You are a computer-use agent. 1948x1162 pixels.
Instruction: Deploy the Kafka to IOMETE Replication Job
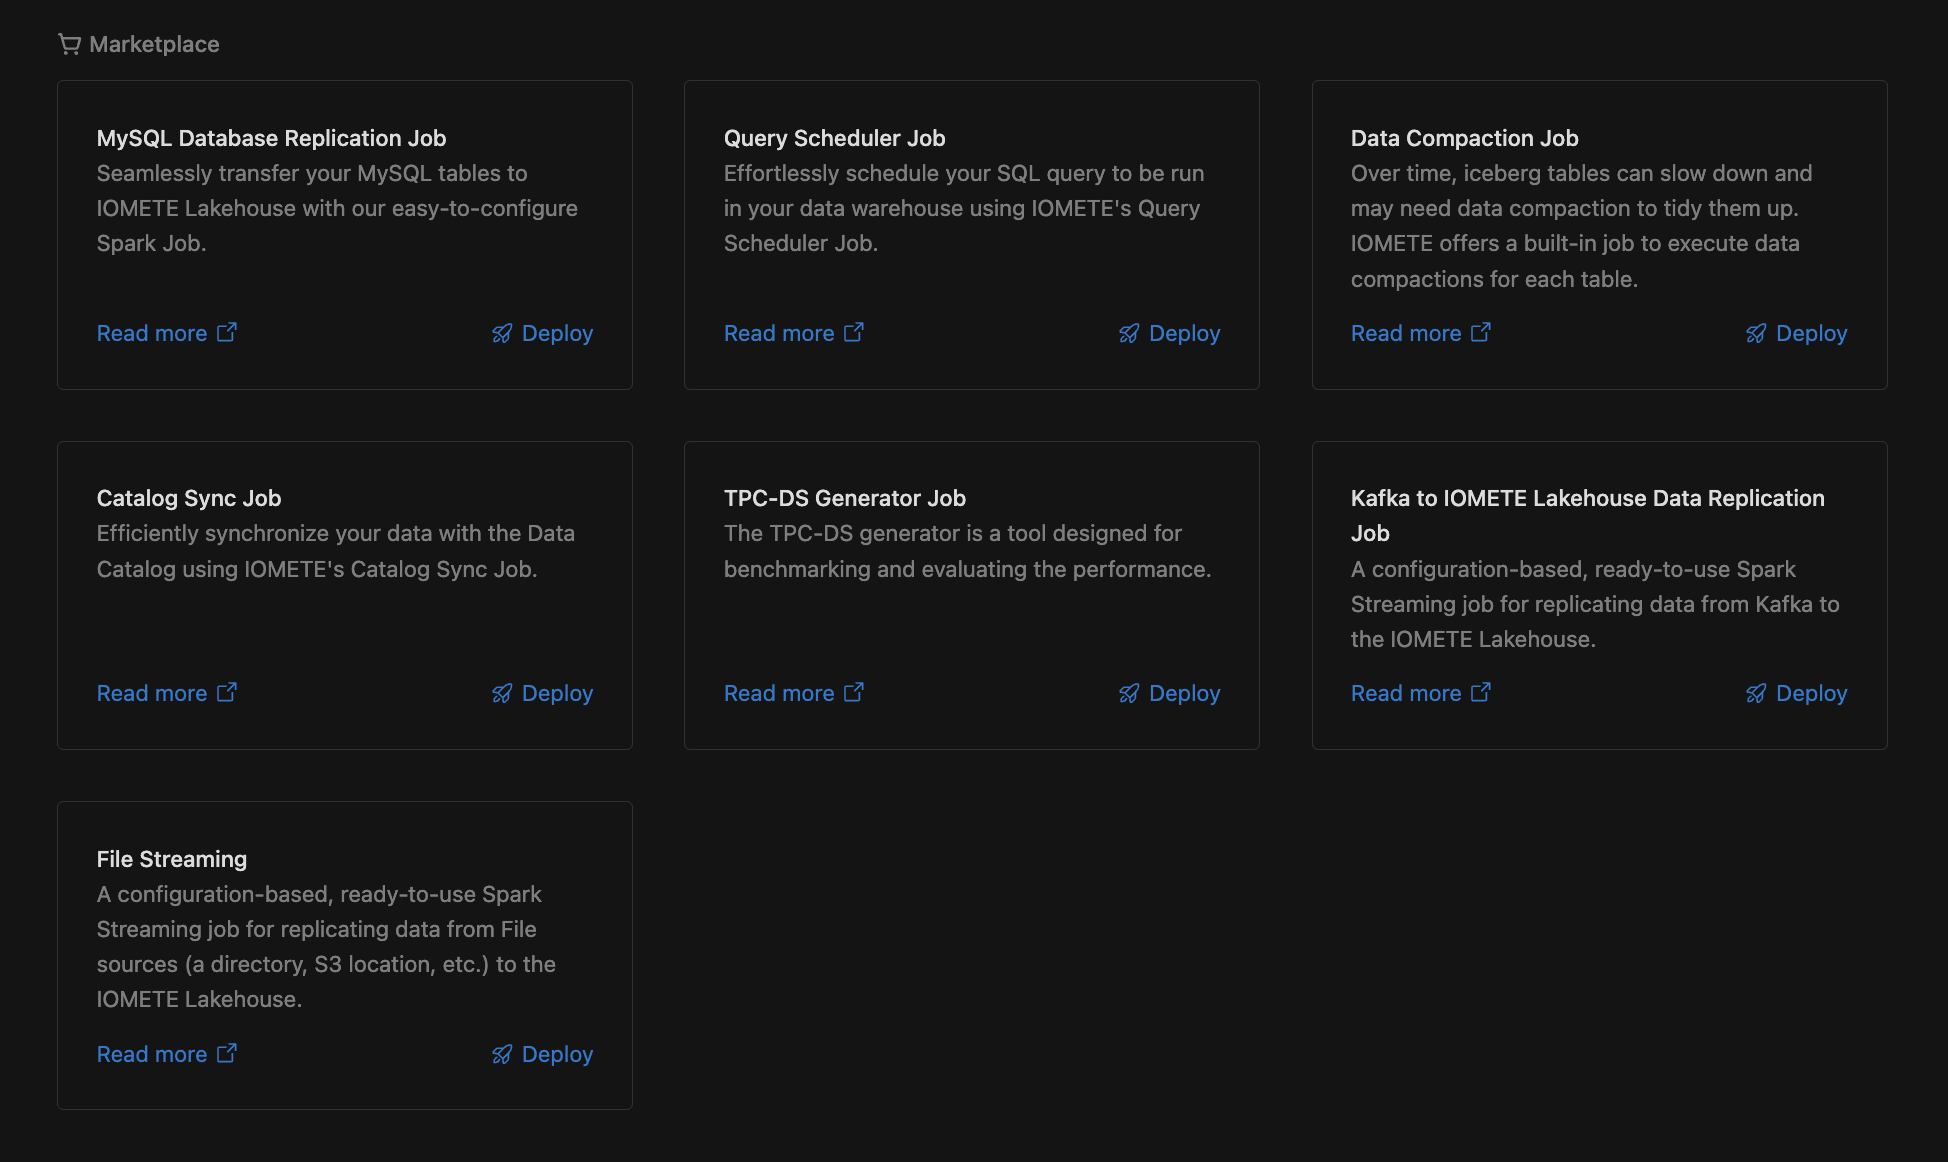[1796, 693]
